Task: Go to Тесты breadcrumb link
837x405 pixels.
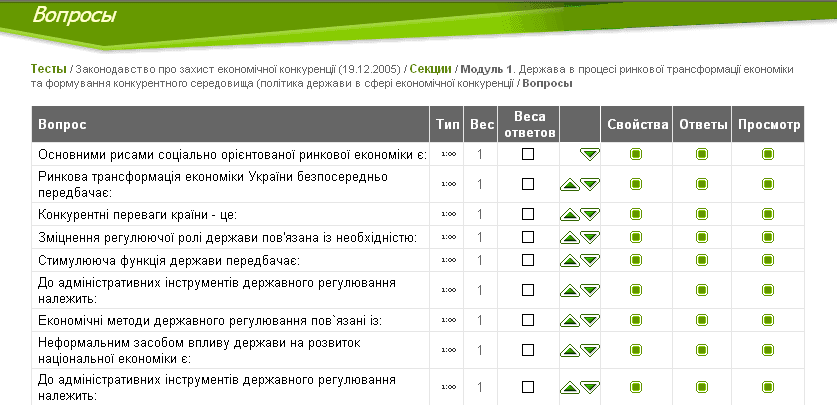Action: click(48, 68)
